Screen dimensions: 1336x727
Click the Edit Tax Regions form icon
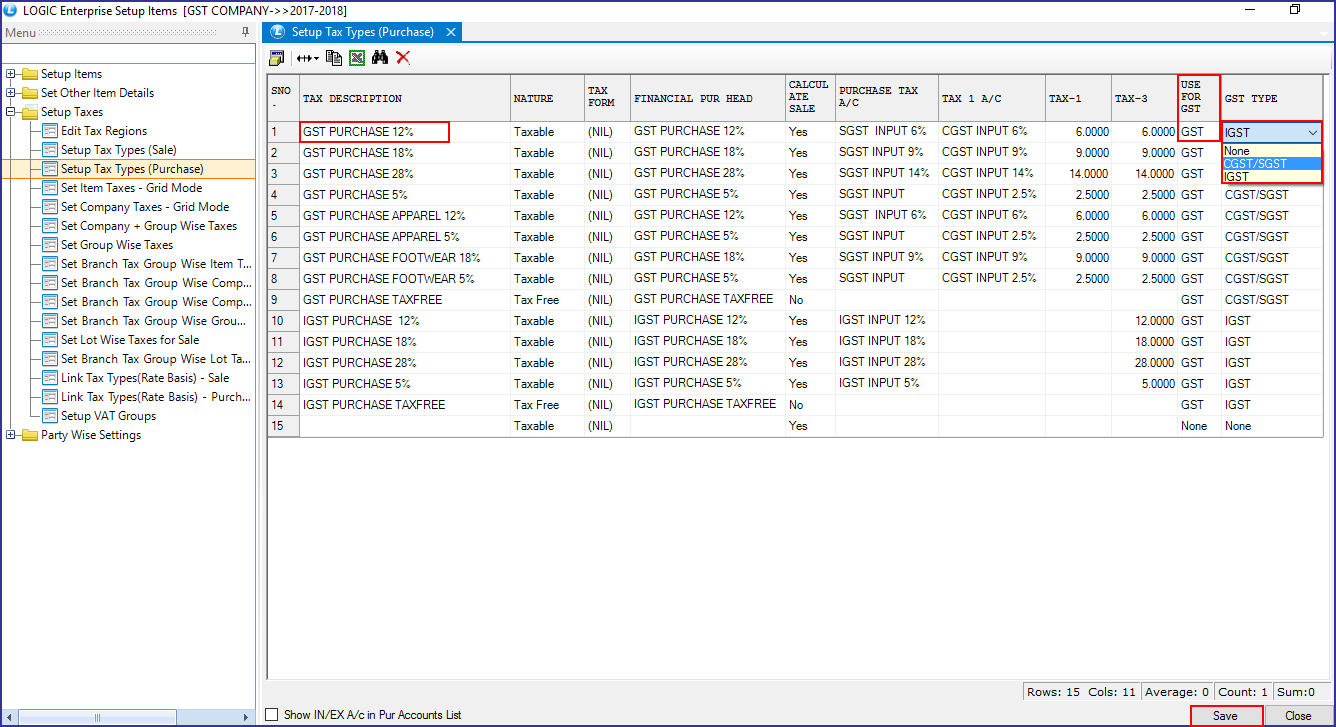(49, 131)
